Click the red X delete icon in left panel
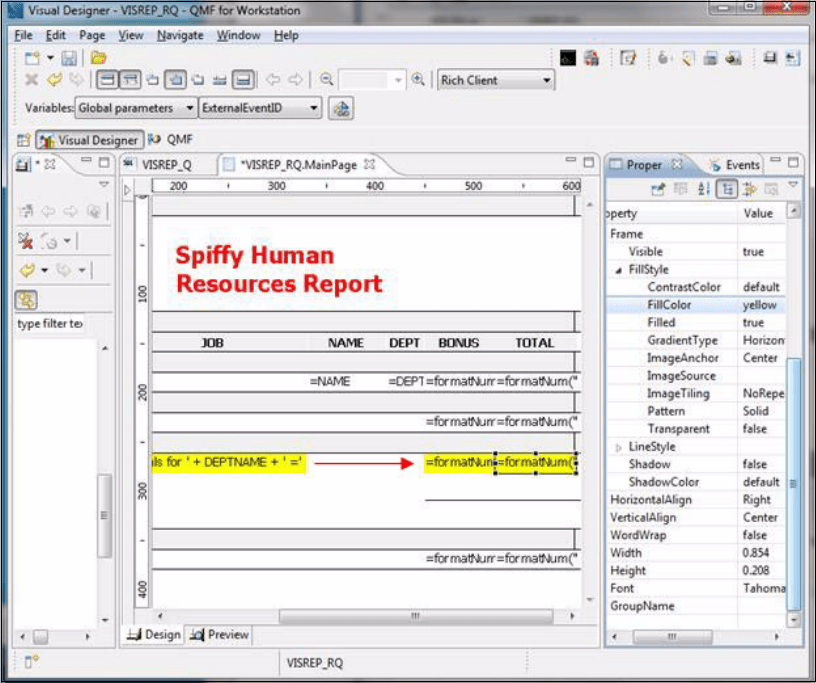The height and width of the screenshot is (683, 816). point(26,241)
